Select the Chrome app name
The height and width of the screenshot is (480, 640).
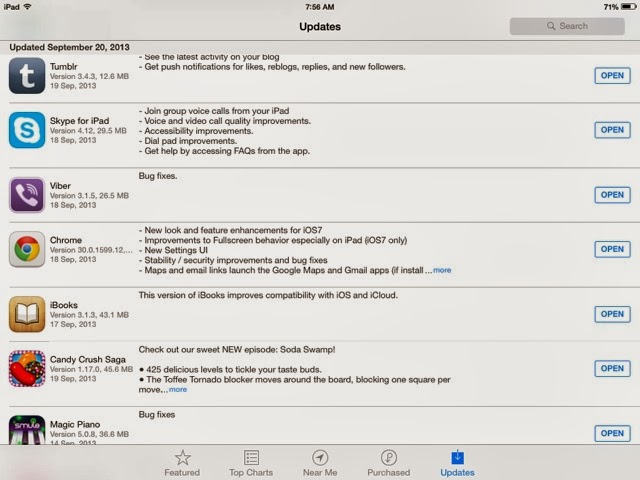66,240
